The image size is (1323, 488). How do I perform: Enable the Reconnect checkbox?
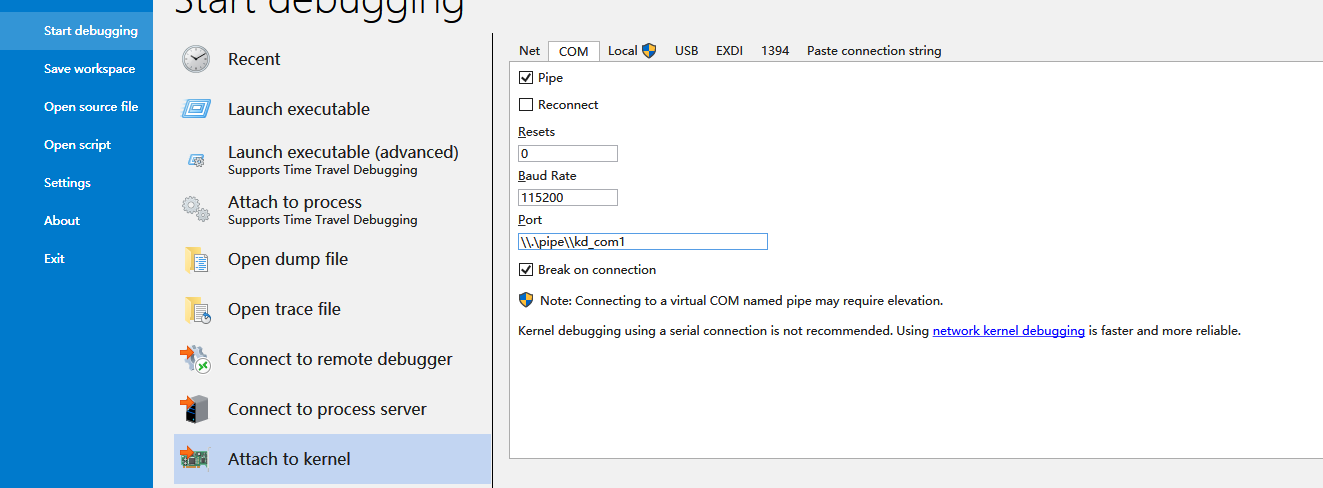coord(526,105)
